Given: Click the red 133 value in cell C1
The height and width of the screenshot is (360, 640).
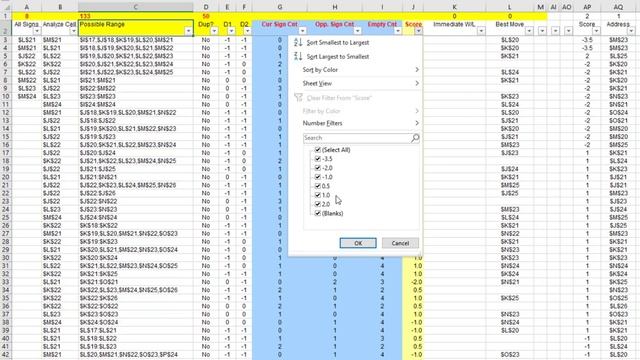Looking at the screenshot, I should coord(85,16).
